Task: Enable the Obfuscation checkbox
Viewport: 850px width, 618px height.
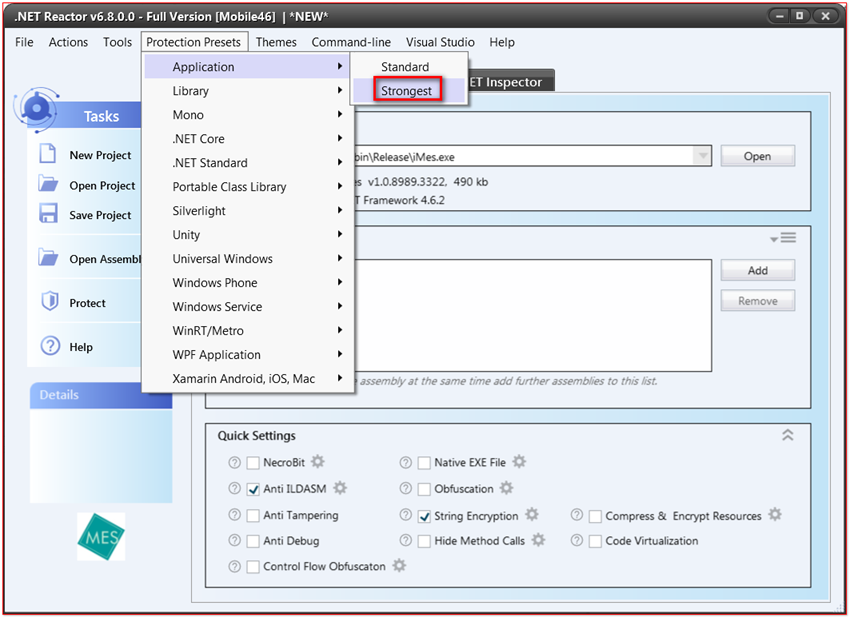Action: [424, 489]
